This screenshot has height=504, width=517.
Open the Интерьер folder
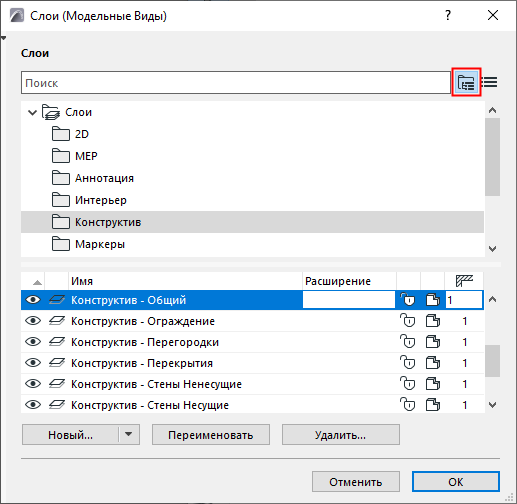click(252, 200)
